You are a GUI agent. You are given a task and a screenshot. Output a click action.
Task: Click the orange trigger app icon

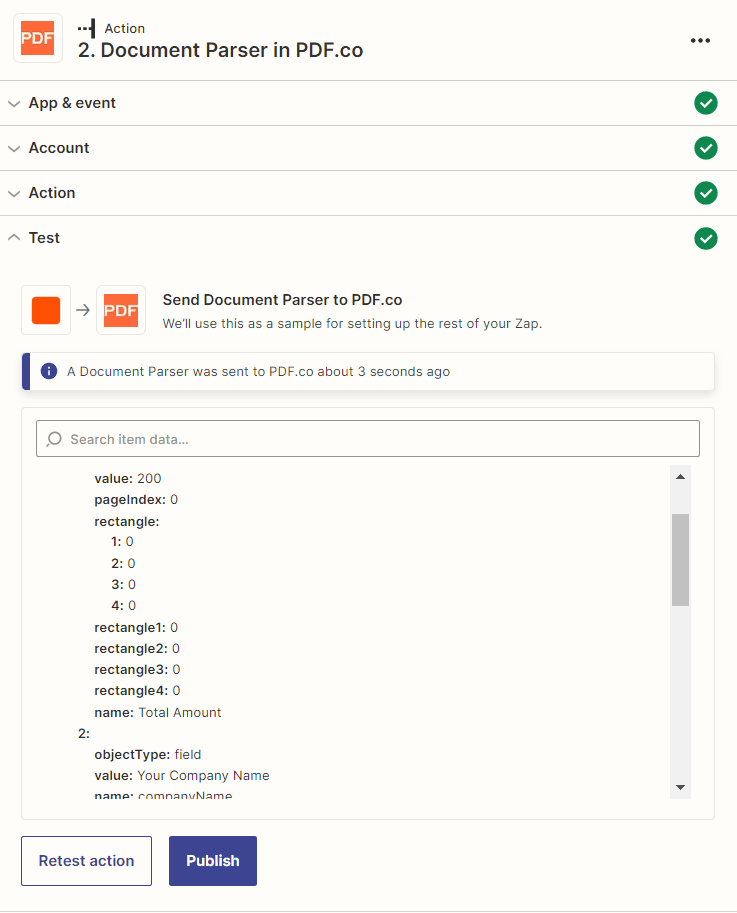click(46, 310)
